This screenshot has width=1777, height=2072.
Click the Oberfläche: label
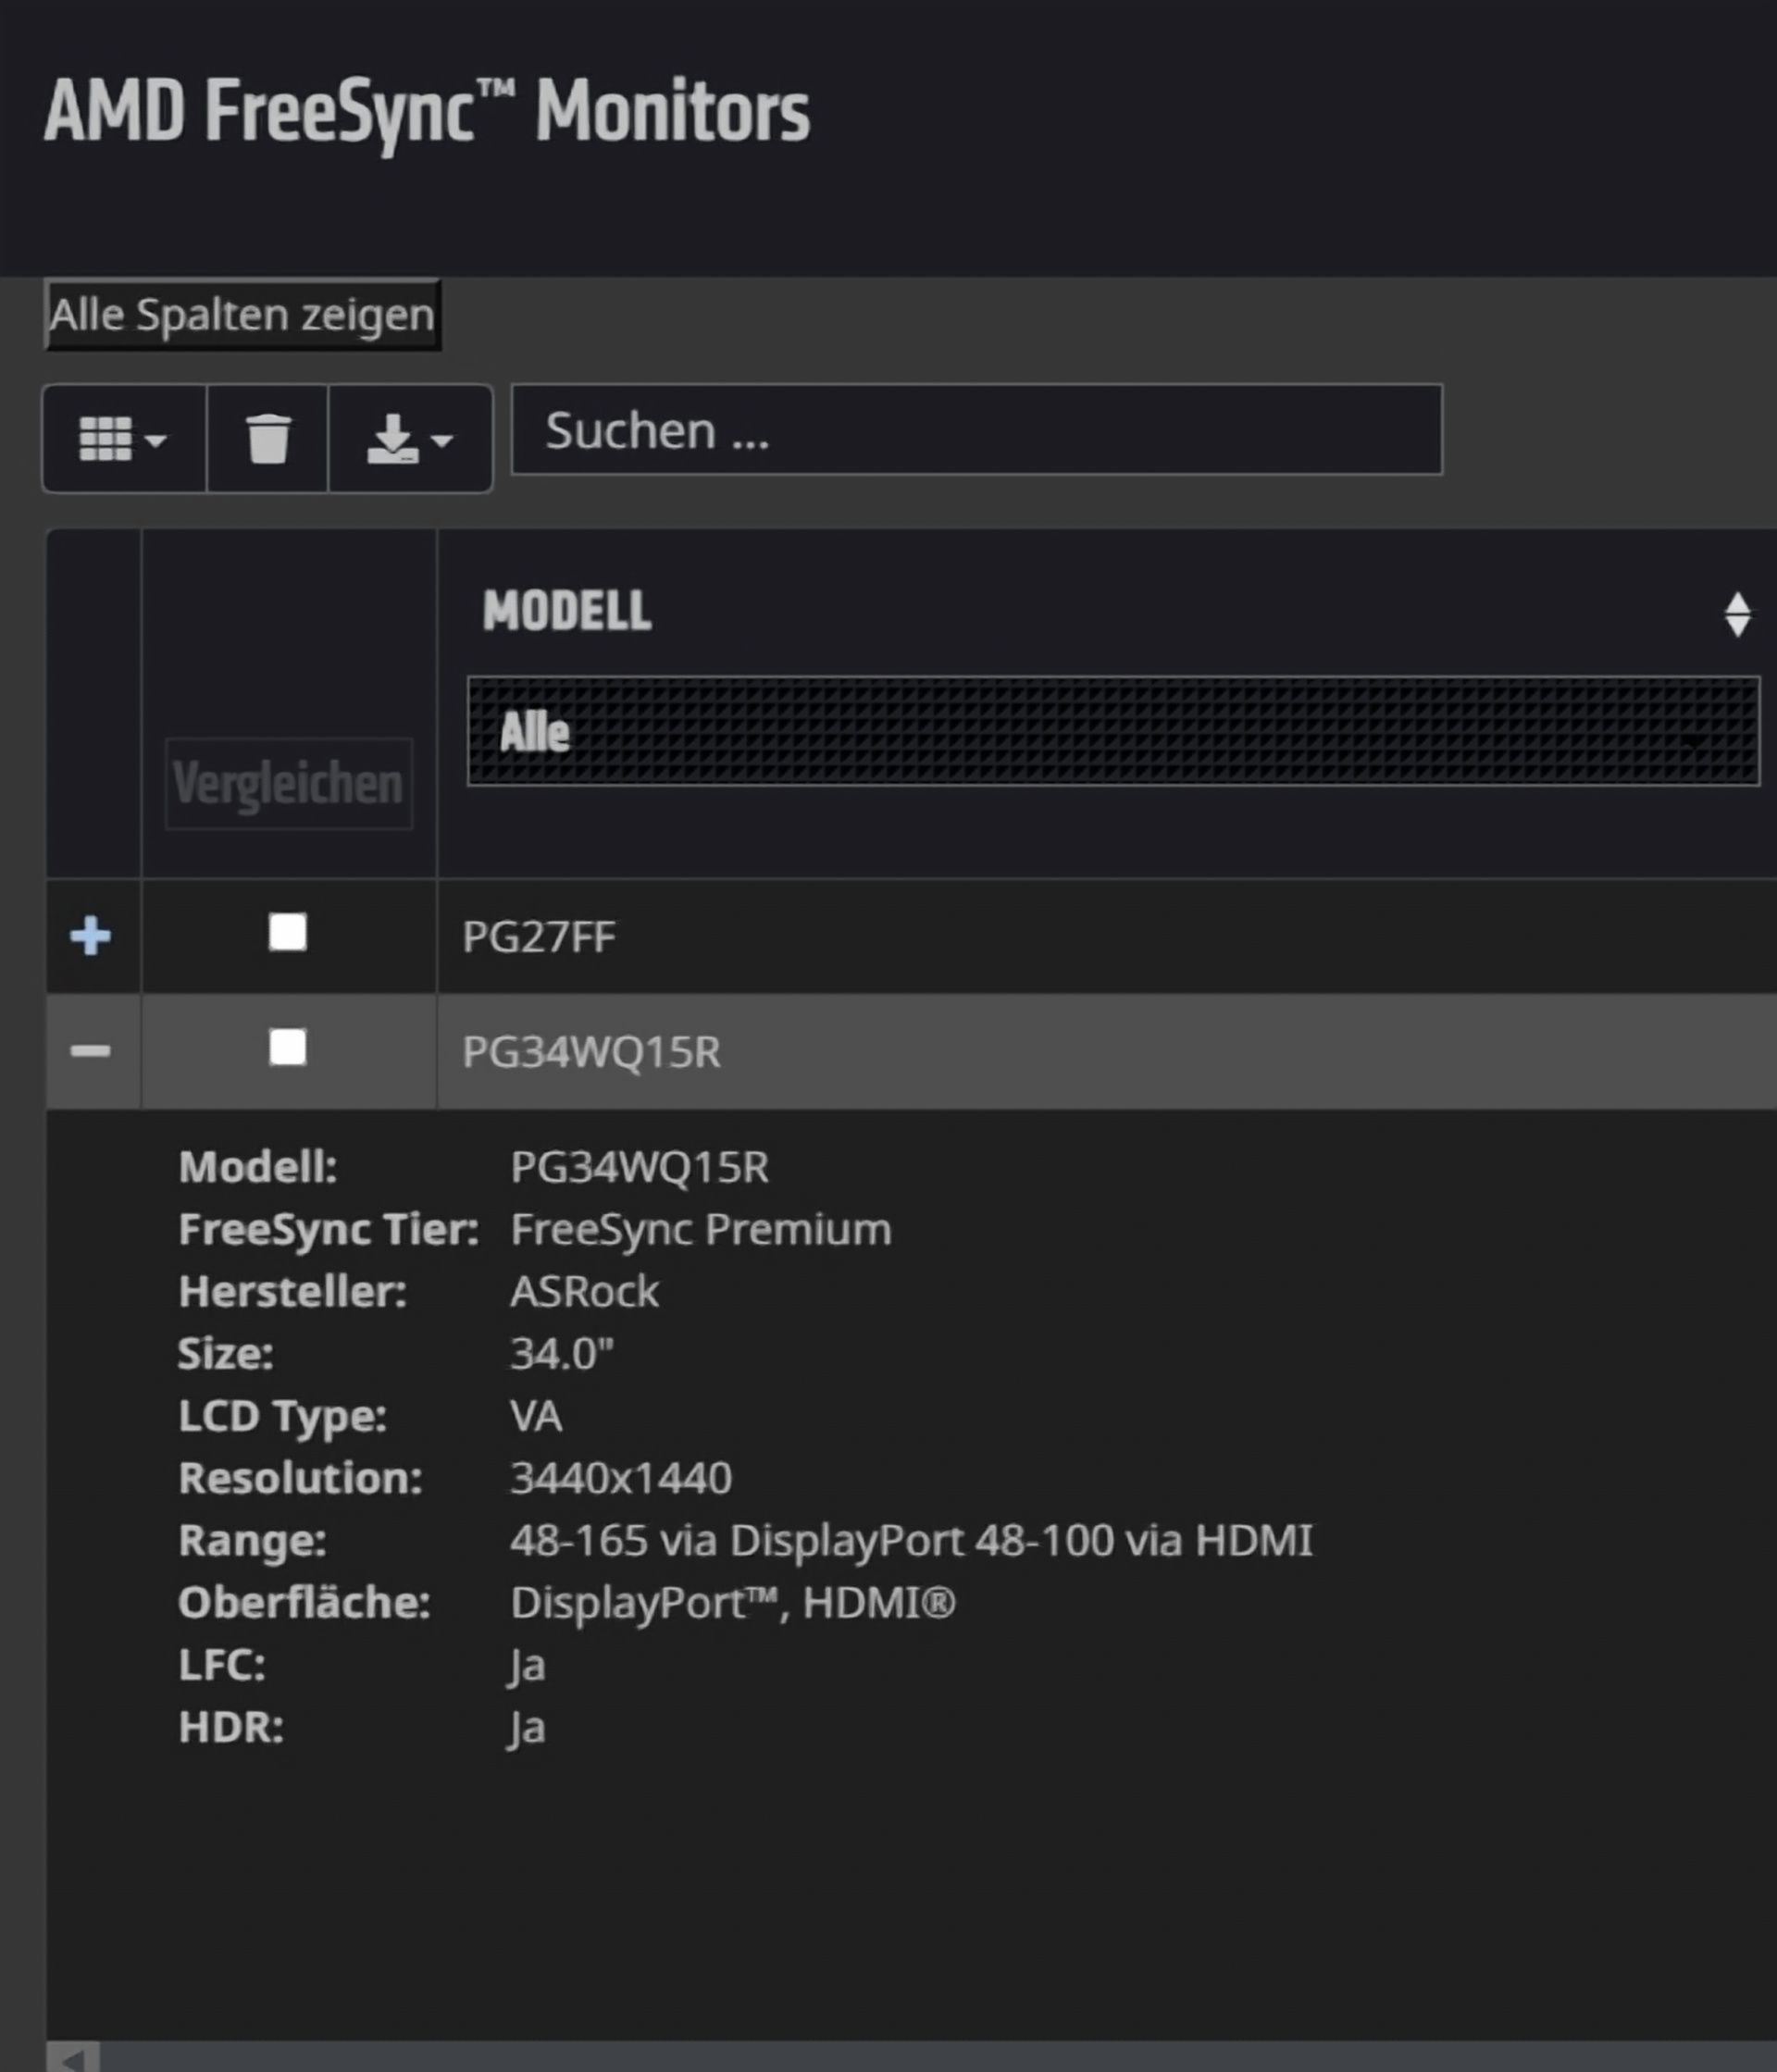click(304, 1603)
